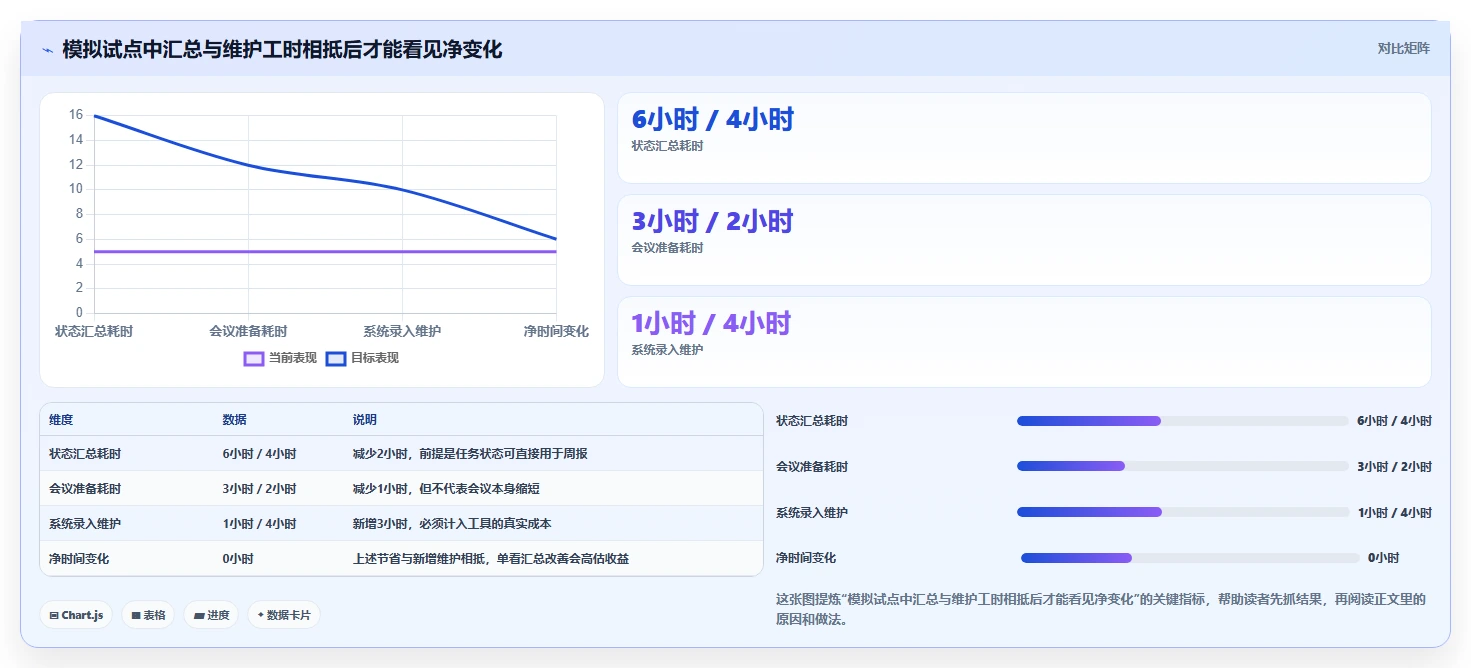Image resolution: width=1471 pixels, height=668 pixels.
Task: Click table data cell 0小时
Action: pyautogui.click(x=238, y=559)
